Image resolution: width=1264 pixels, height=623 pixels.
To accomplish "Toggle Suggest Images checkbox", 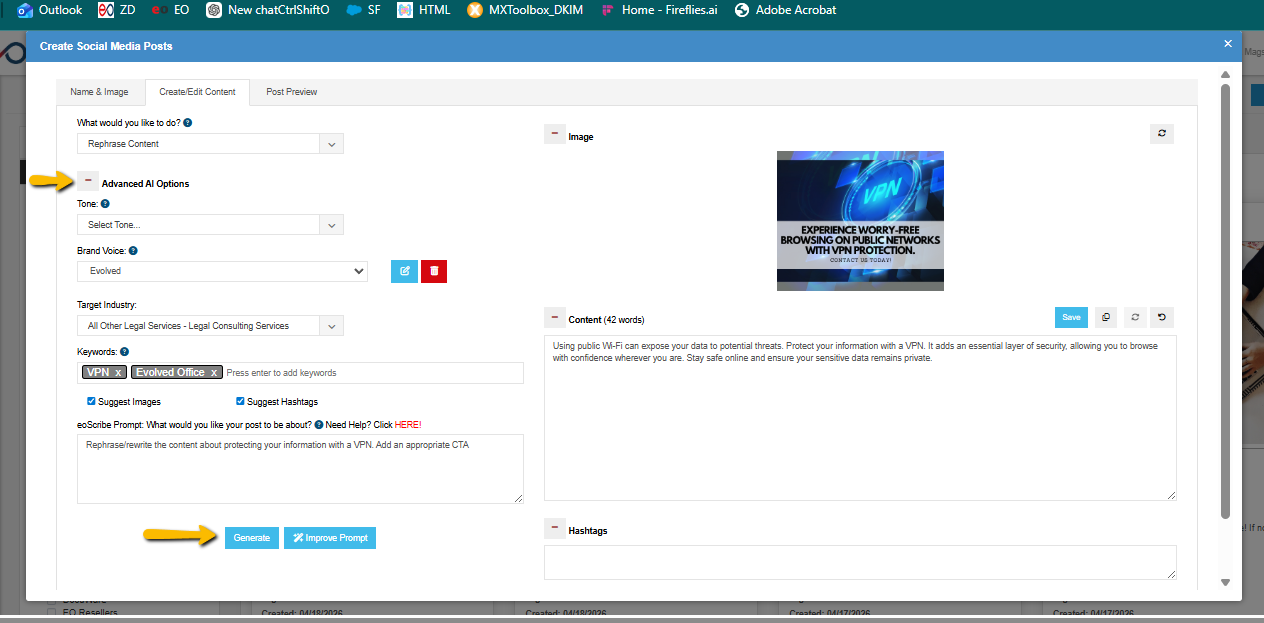I will pyautogui.click(x=91, y=401).
